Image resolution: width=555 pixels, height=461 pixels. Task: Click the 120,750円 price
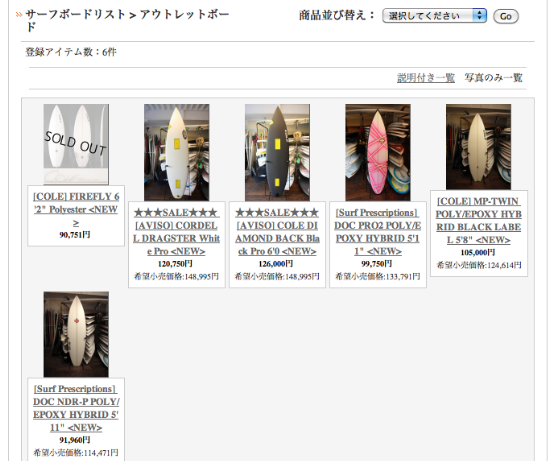point(175,264)
